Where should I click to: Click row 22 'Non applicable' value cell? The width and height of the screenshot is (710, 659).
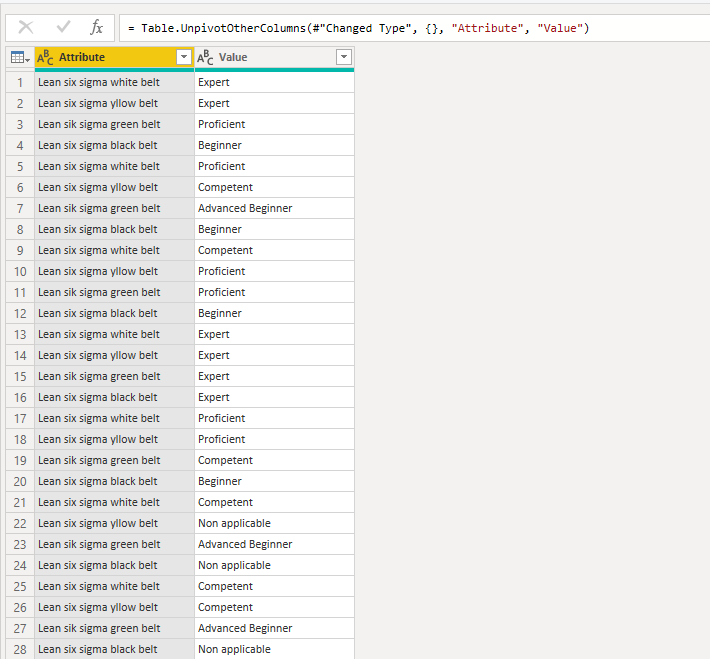[x=274, y=524]
